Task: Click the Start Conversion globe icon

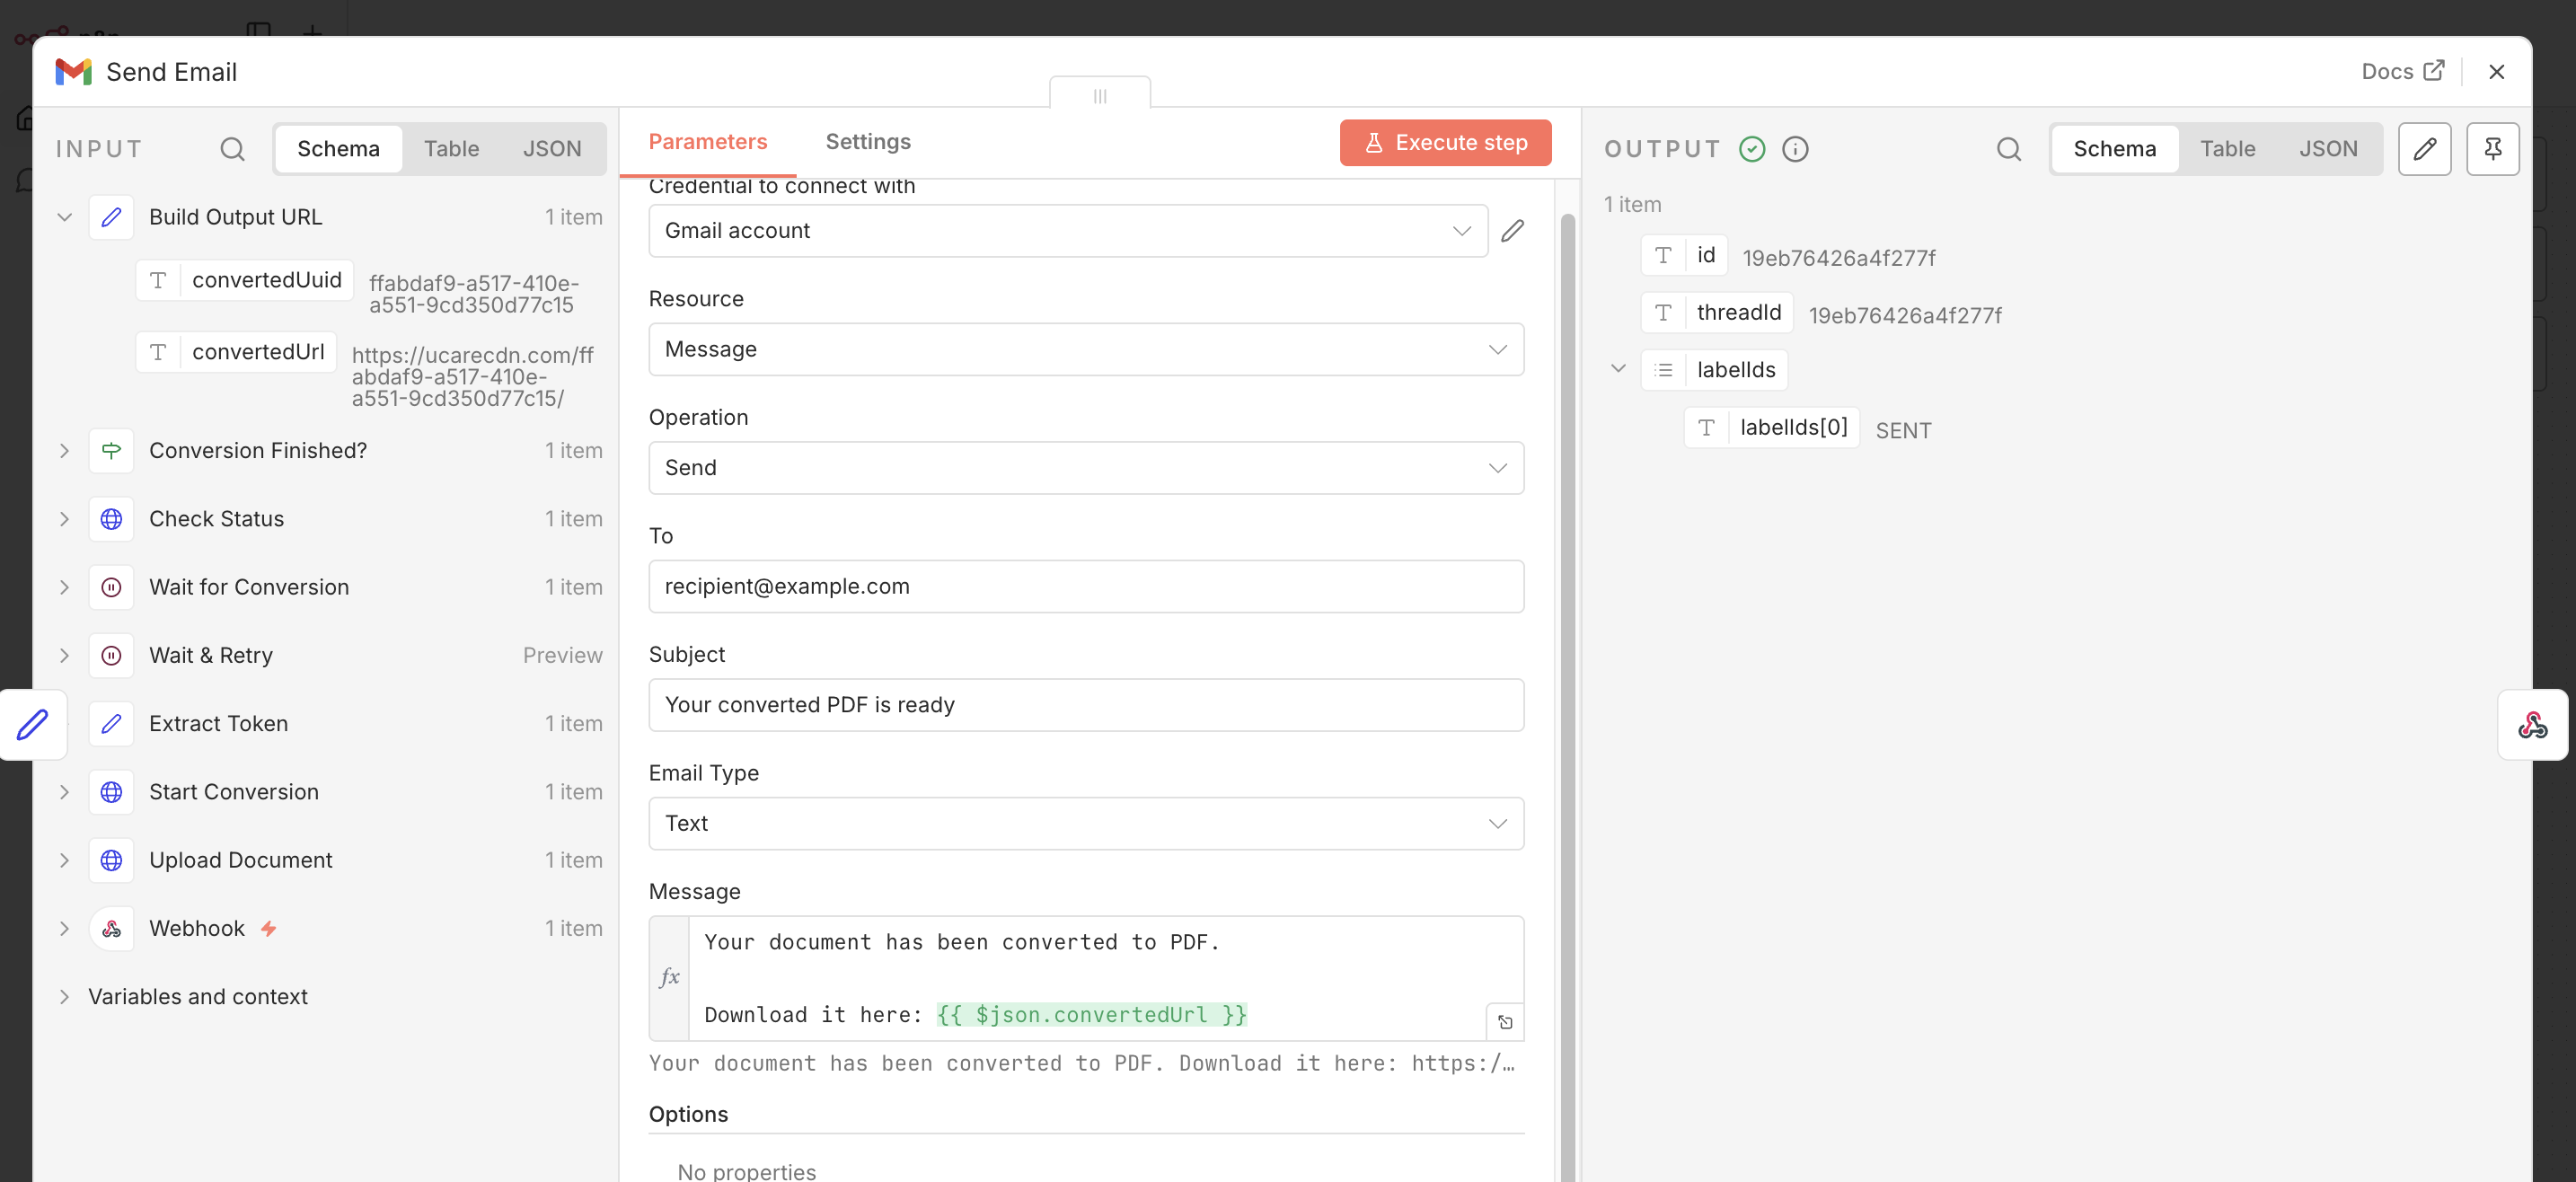Action: [x=111, y=792]
